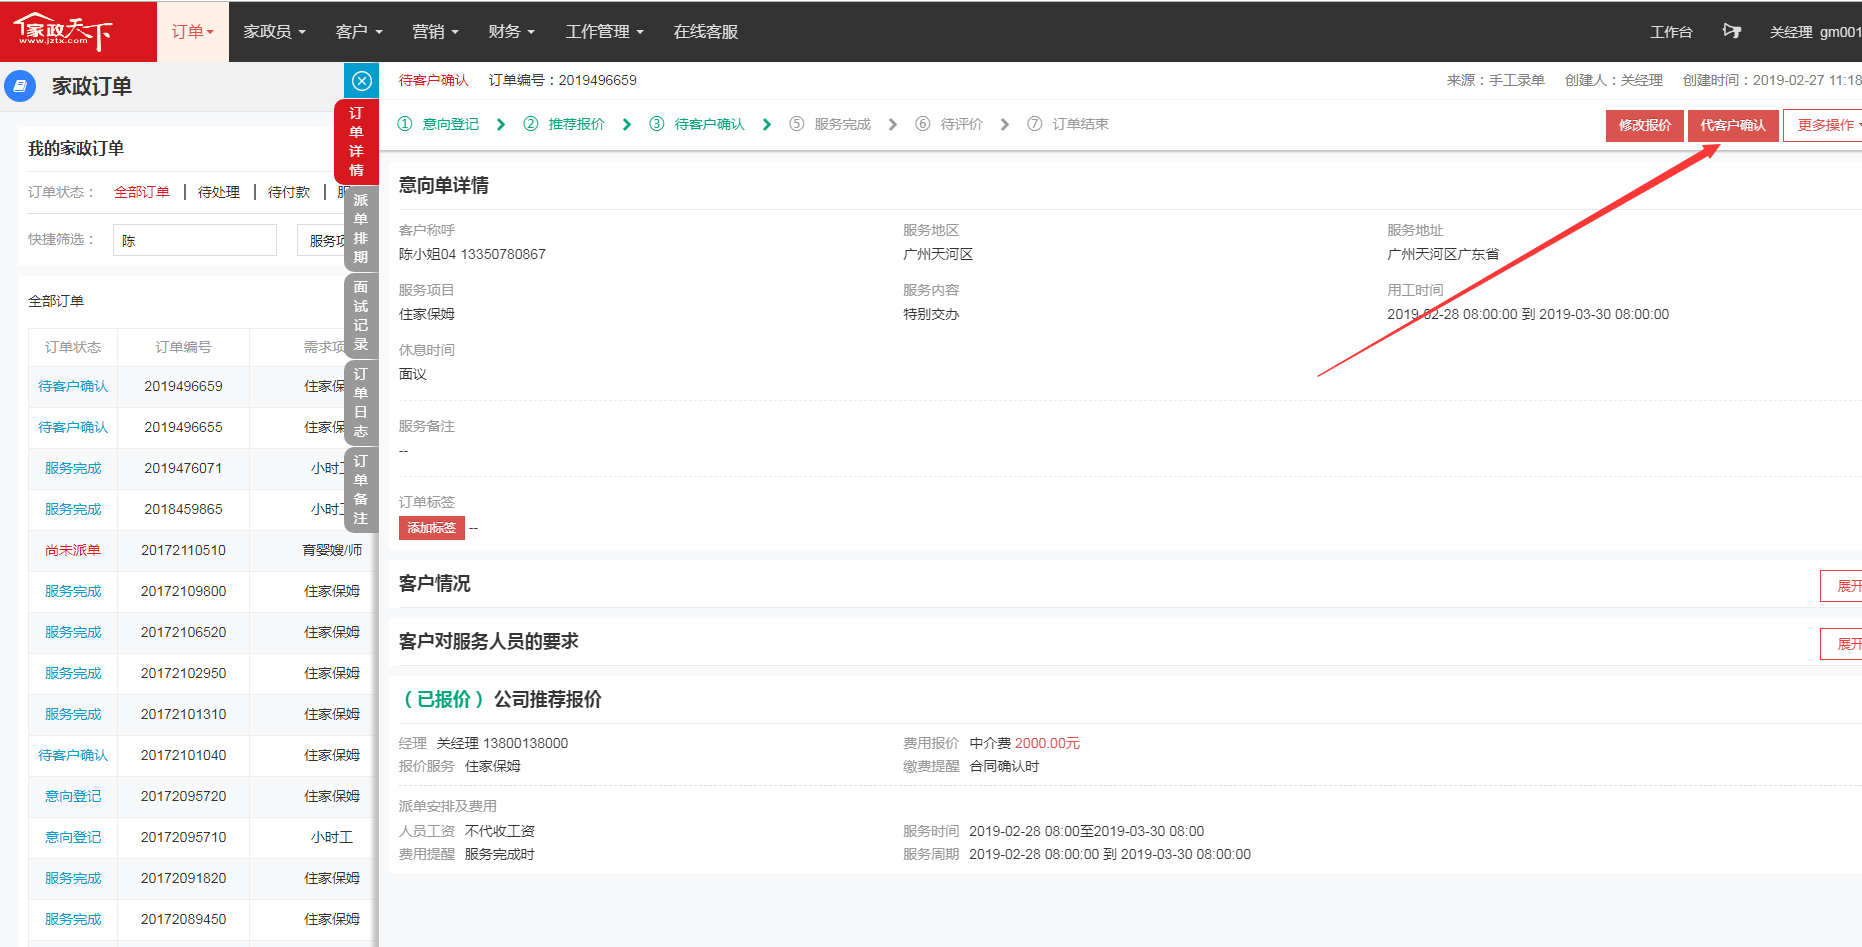Select order number 20172101310 cell
The image size is (1862, 947).
click(184, 714)
